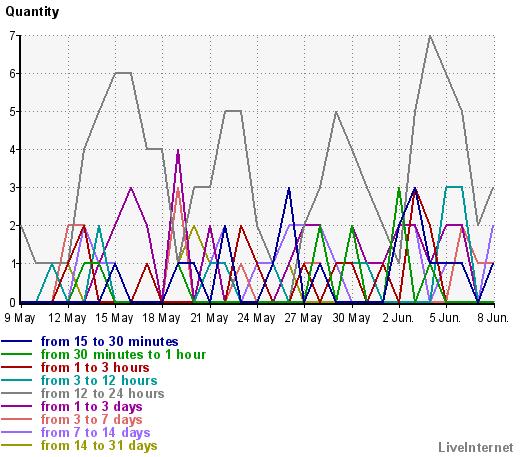Click the y-axis value 5
The image size is (520, 457).
click(x=13, y=111)
